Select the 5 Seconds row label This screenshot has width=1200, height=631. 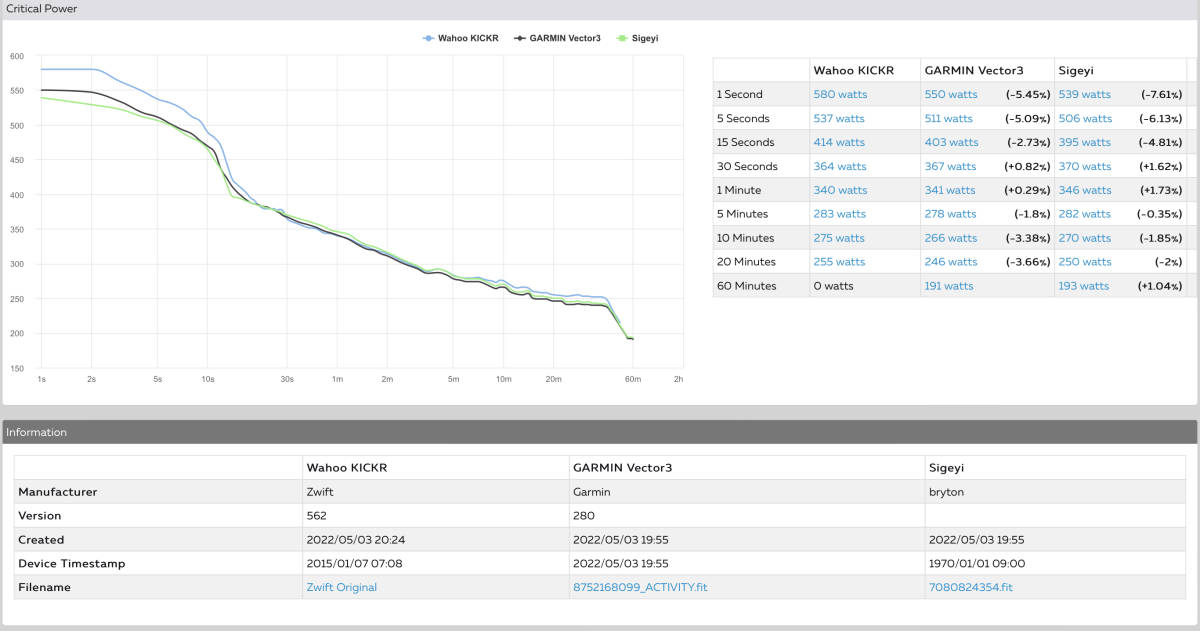pos(743,118)
